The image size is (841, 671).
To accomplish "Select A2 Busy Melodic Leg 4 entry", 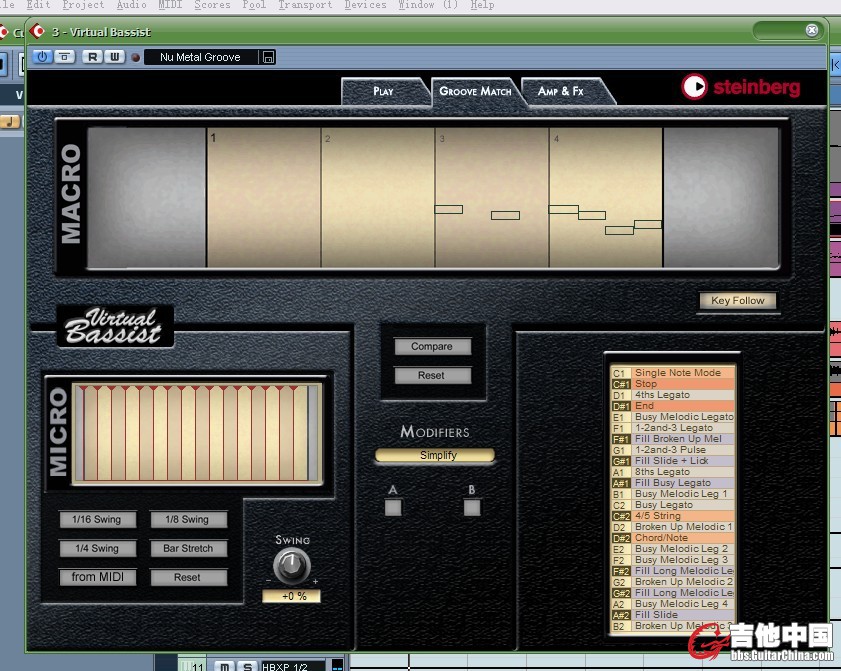I will [x=673, y=604].
